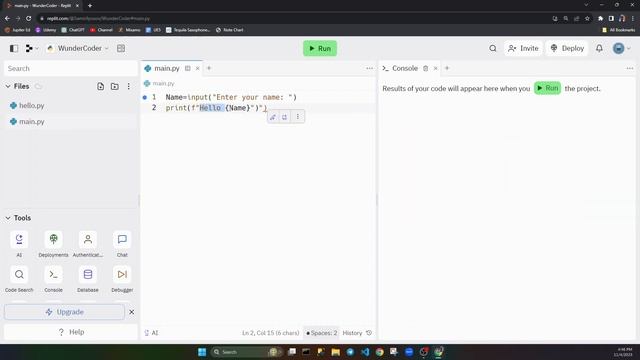Open the notifications bell
The image size is (640, 360).
[599, 48]
